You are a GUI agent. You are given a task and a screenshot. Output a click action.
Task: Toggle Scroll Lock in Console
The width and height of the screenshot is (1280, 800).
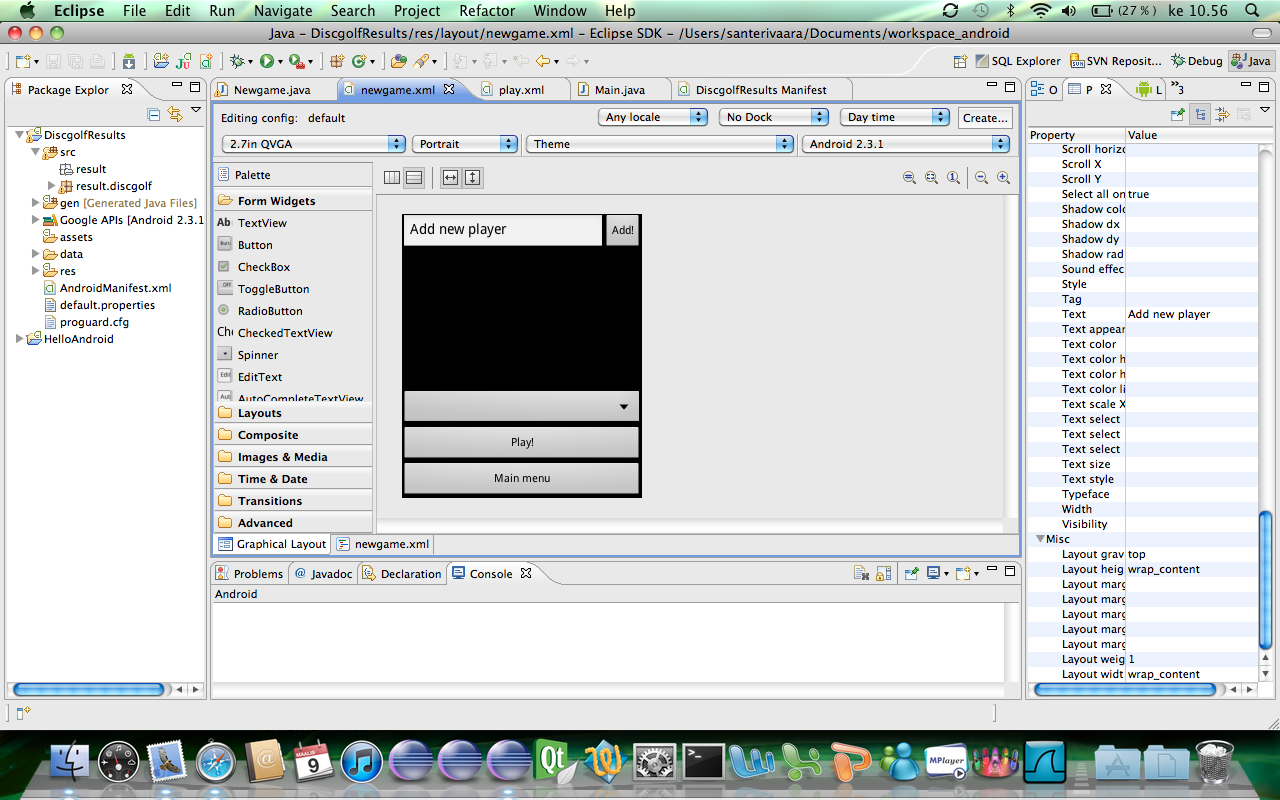tap(883, 574)
